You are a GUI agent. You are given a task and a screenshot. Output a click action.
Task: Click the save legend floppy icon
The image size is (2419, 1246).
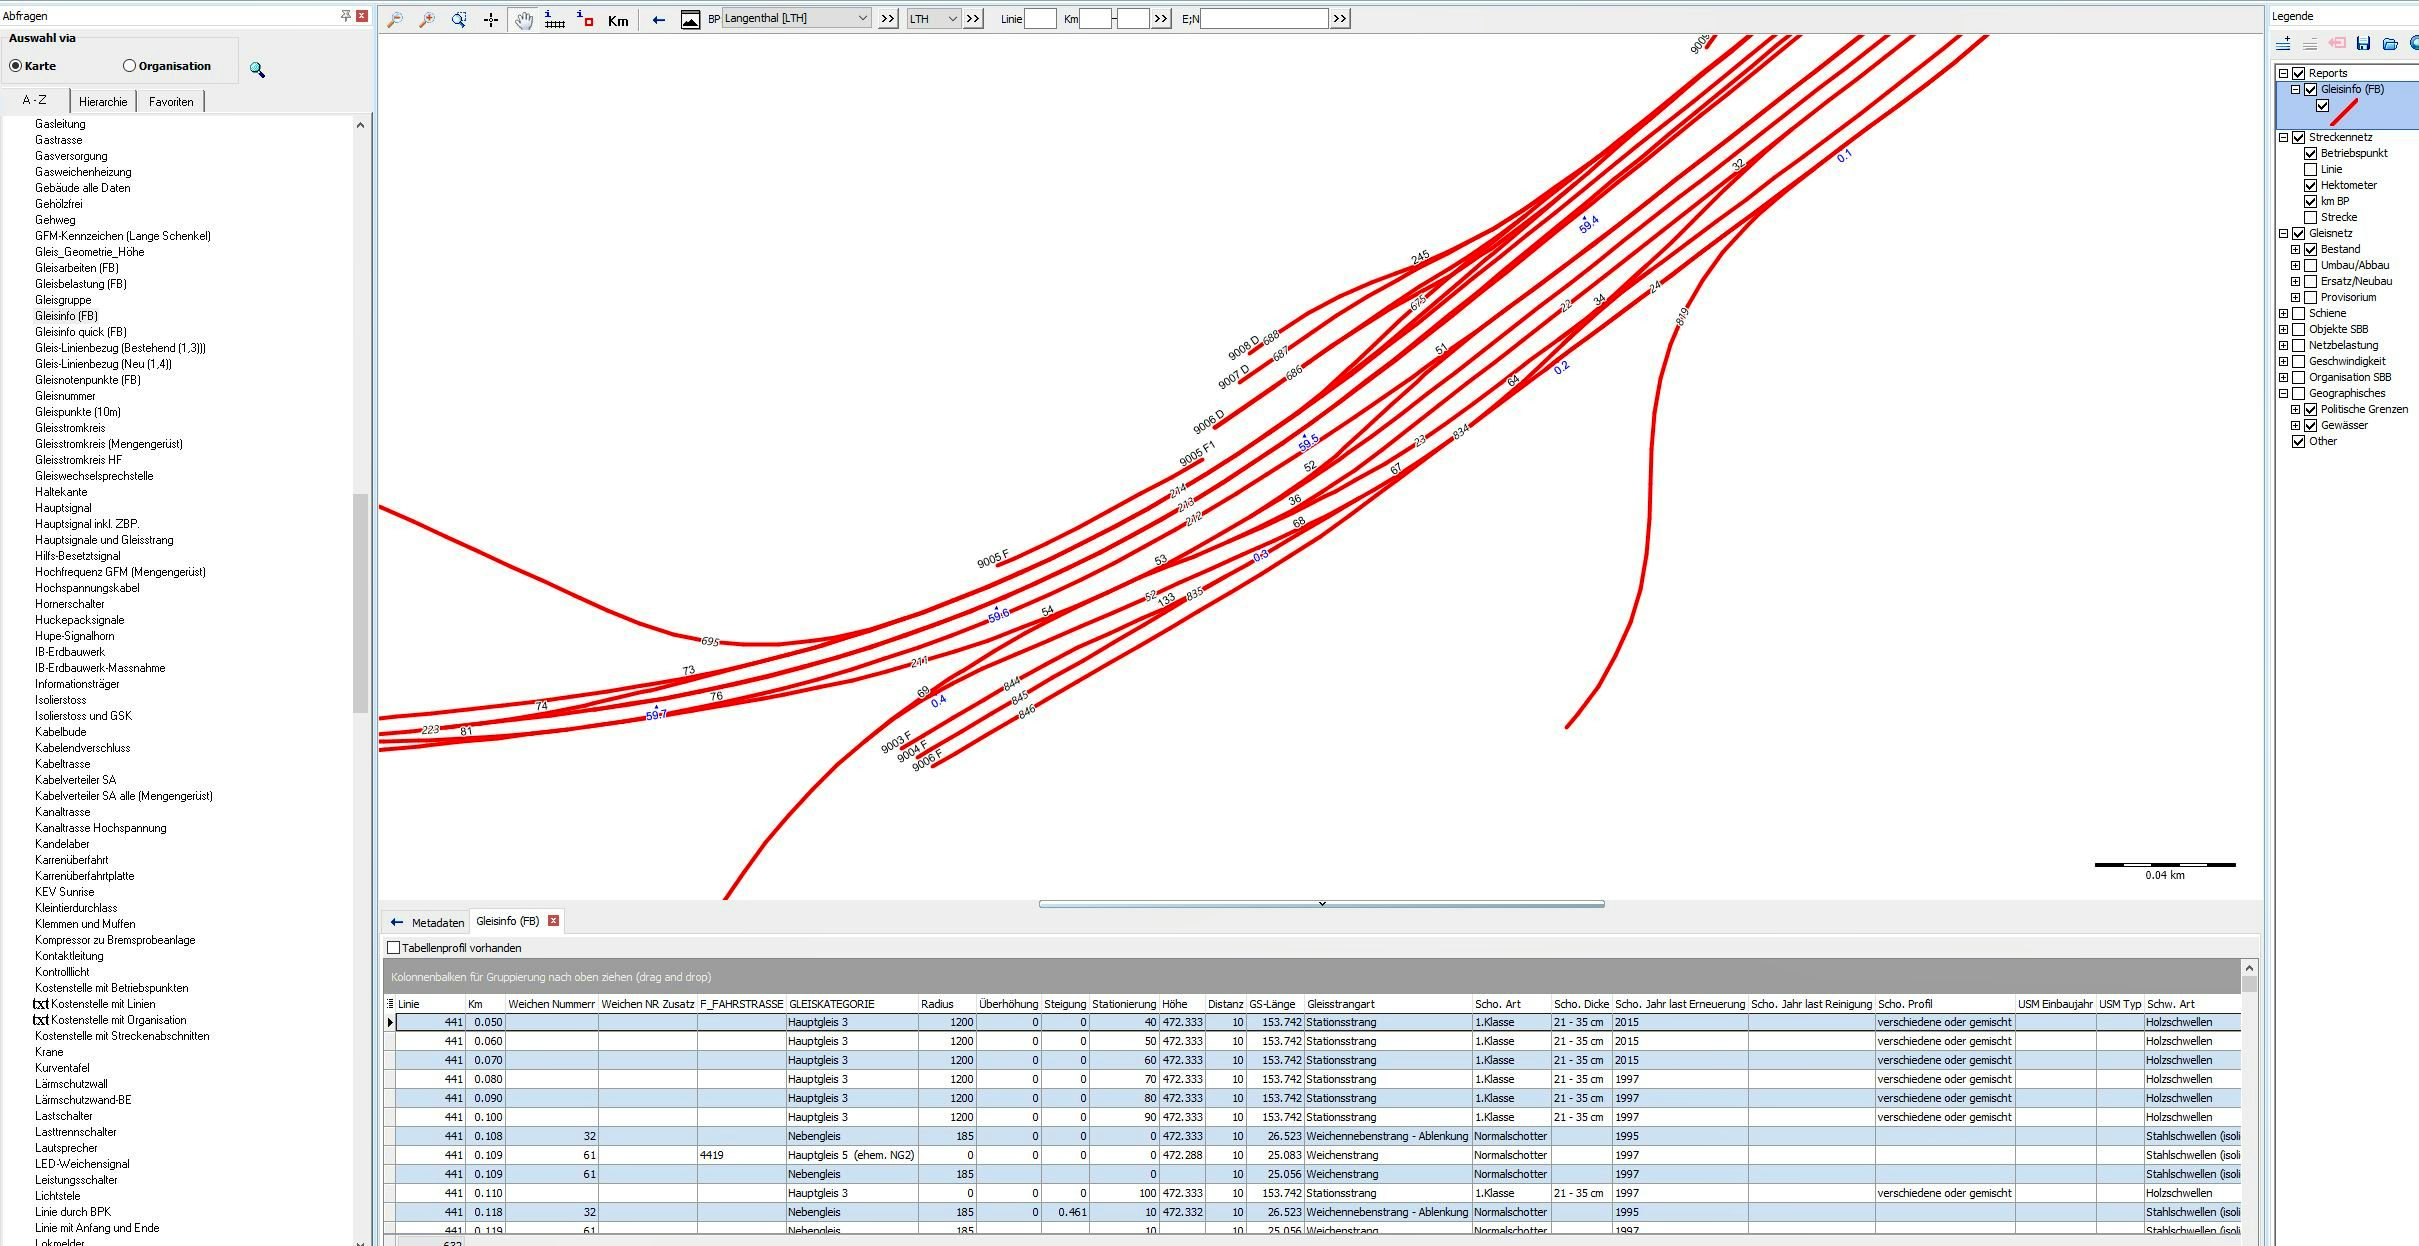click(2363, 43)
